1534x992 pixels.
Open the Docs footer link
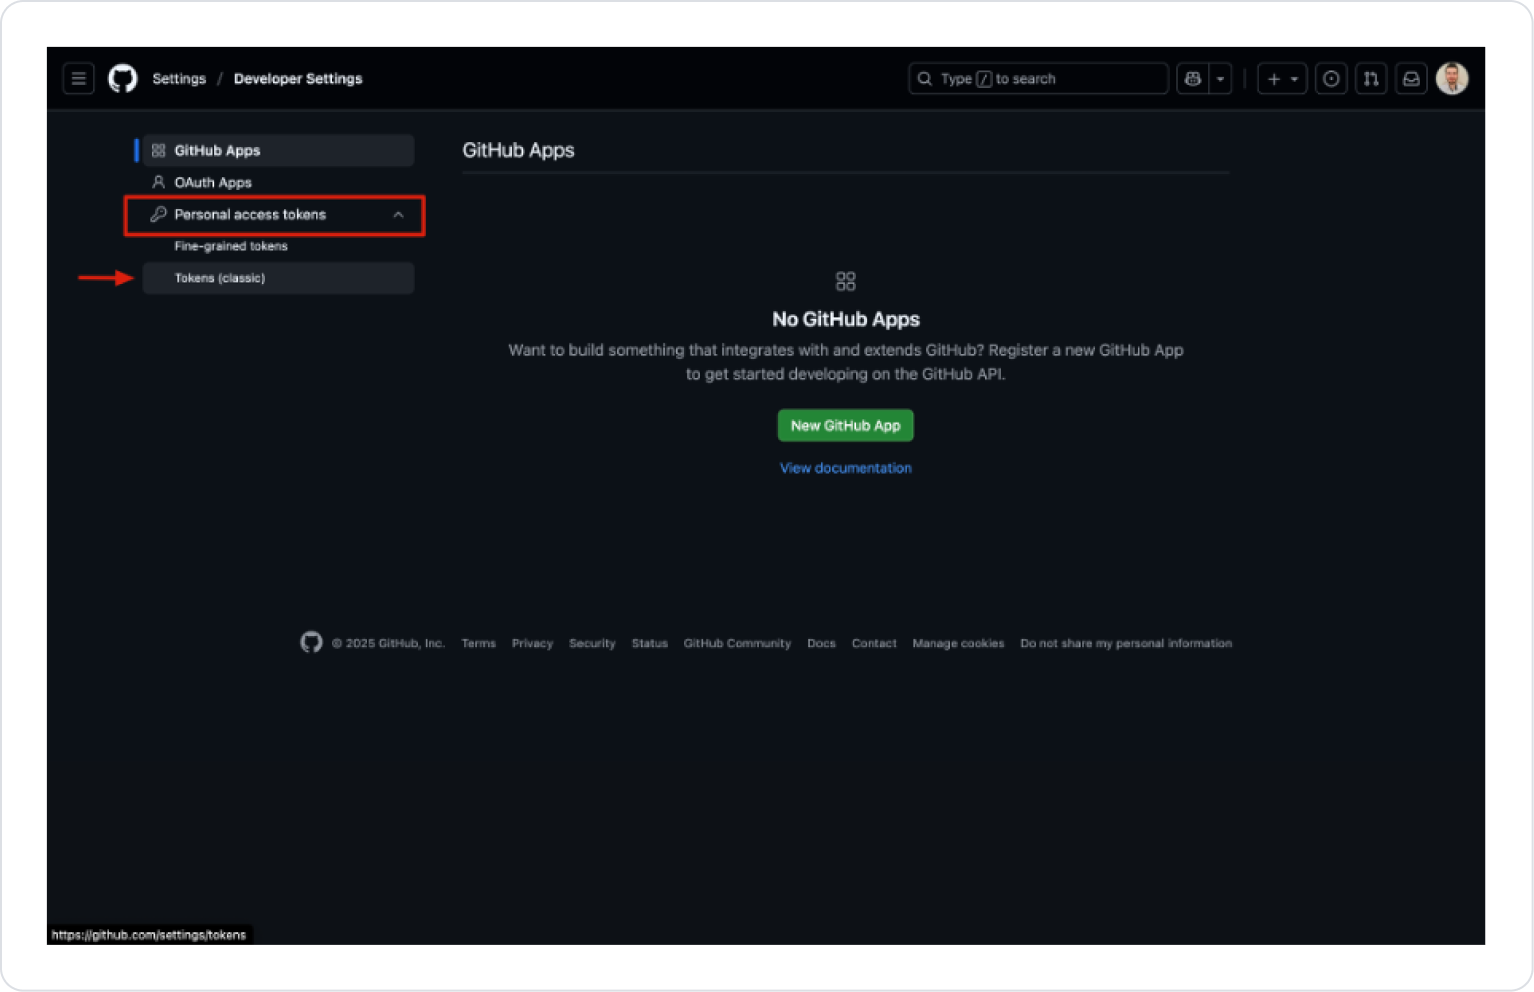pyautogui.click(x=821, y=643)
